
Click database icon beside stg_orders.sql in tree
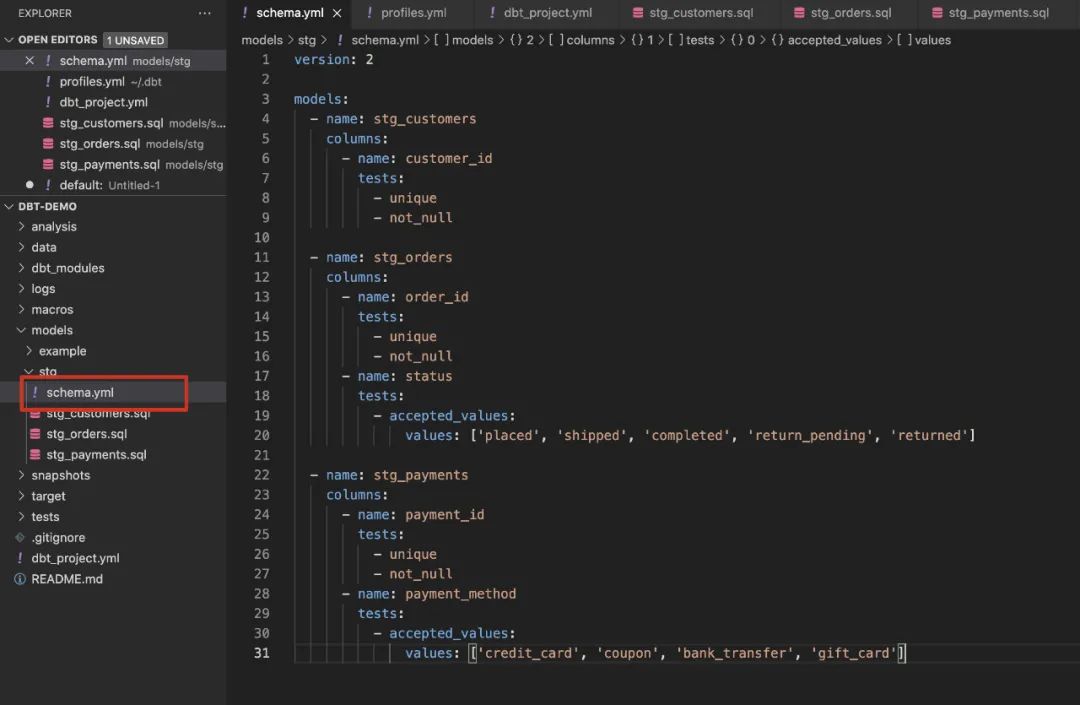click(x=35, y=434)
